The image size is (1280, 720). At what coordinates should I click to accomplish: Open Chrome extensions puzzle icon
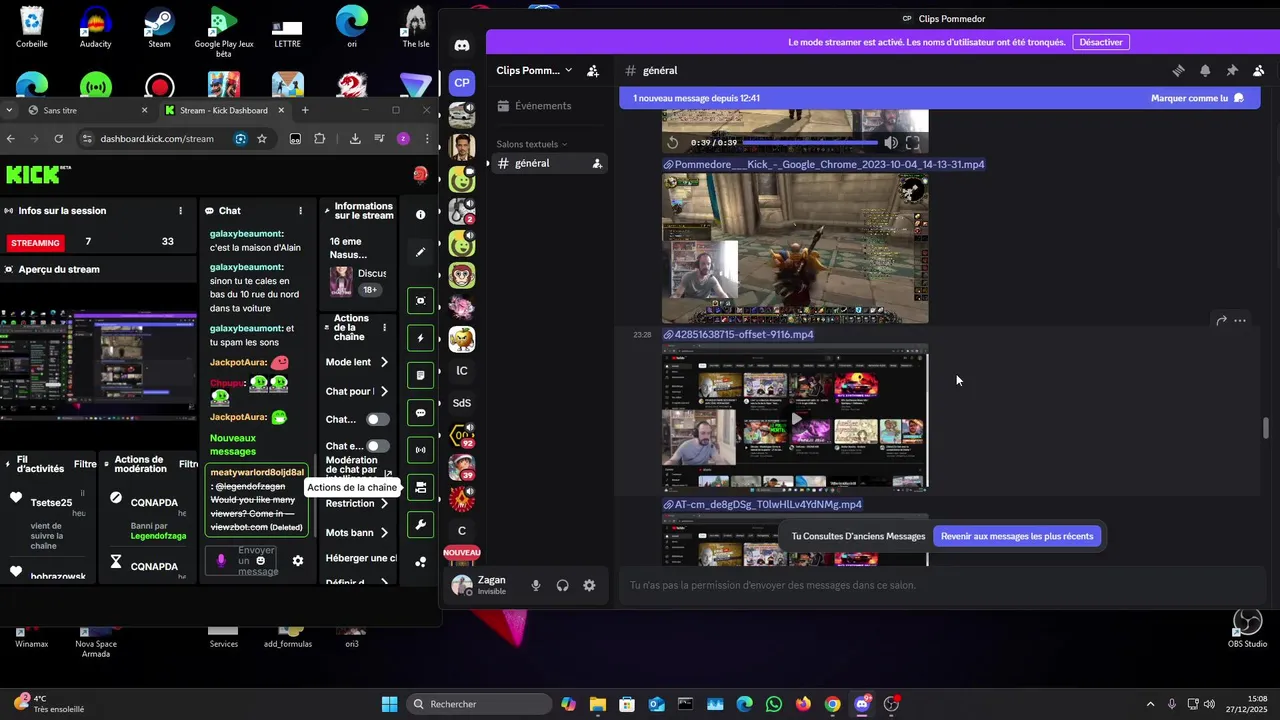pyautogui.click(x=320, y=139)
